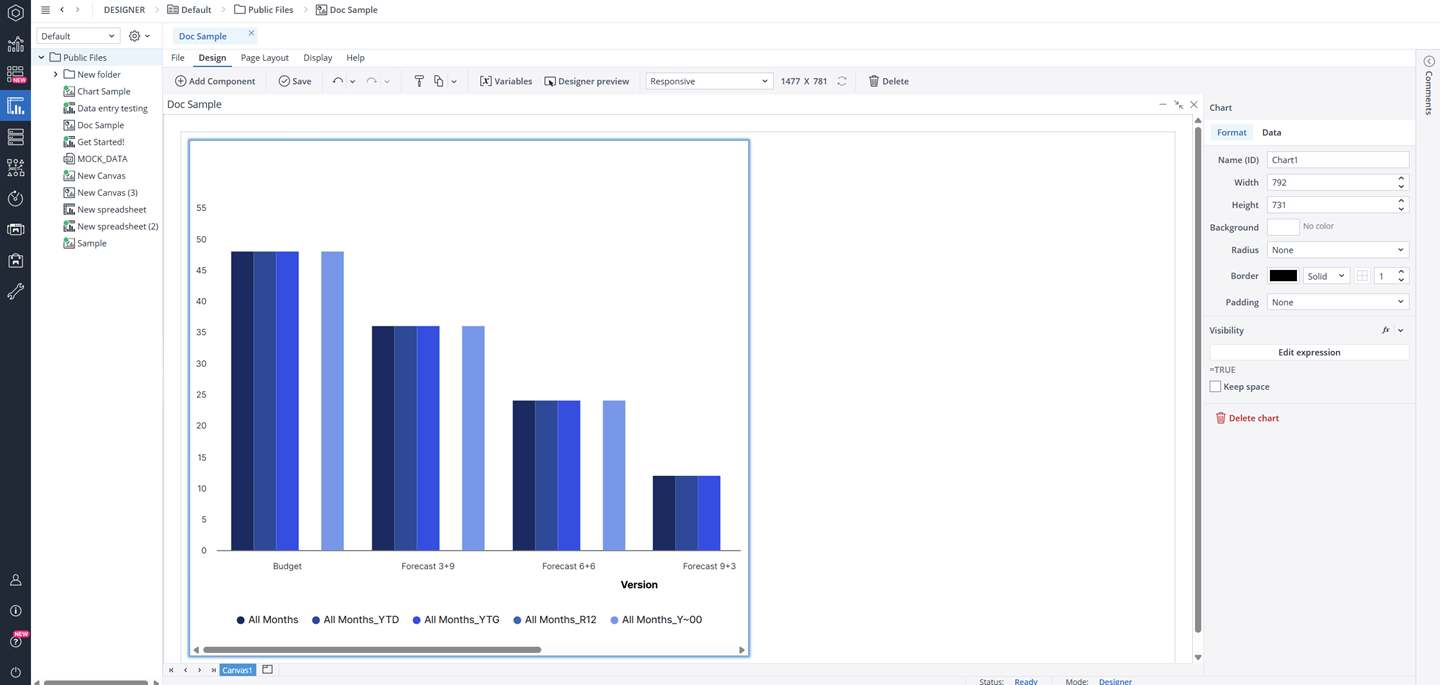Open the wrench tools icon in left sidebar
Screen dimensions: 1440x685
point(15,291)
